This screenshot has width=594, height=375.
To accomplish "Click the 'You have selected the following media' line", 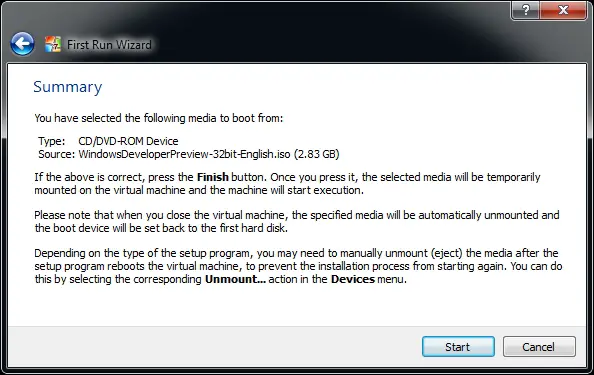I will pos(159,118).
